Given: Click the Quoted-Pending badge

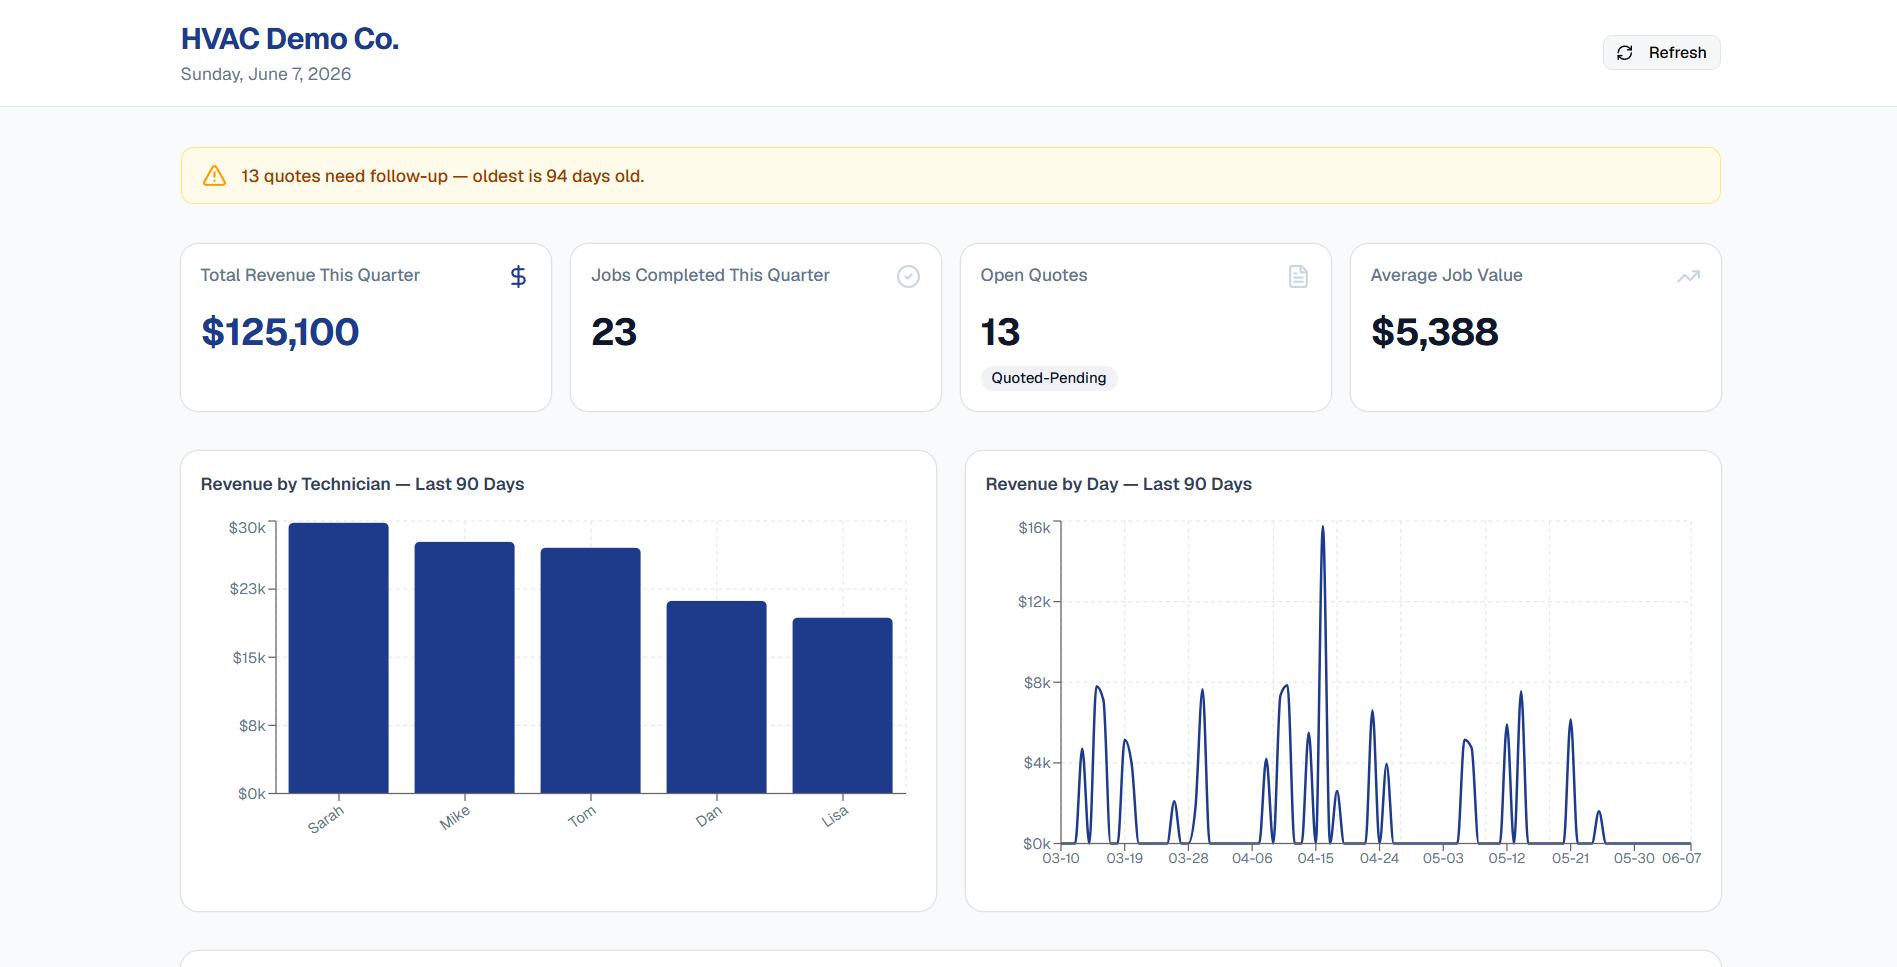Looking at the screenshot, I should 1049,378.
